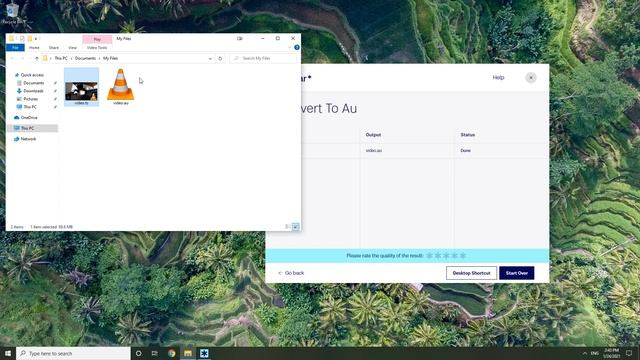Switch to the converter app on the taskbar
The height and width of the screenshot is (360, 640).
[x=204, y=353]
